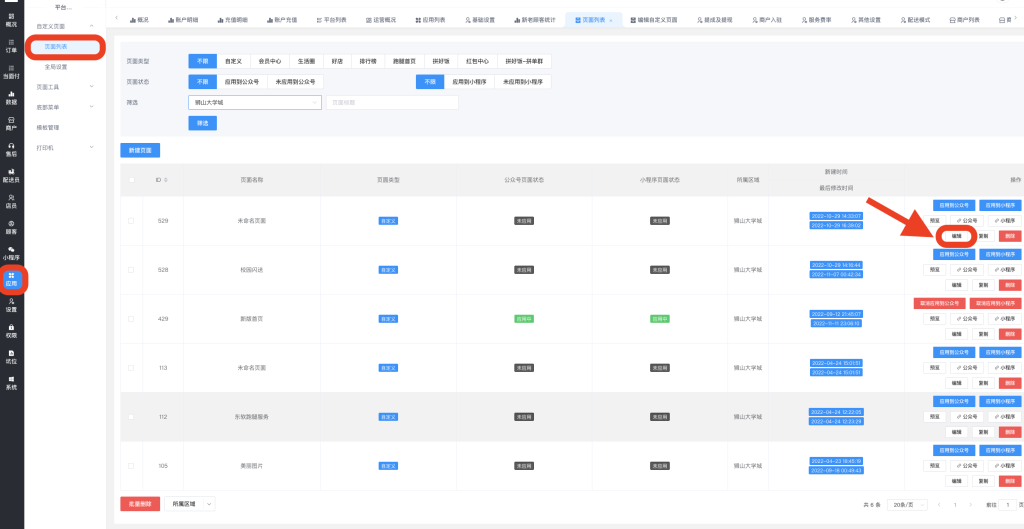Open the 小程序 icon in sidebar

coord(11,252)
